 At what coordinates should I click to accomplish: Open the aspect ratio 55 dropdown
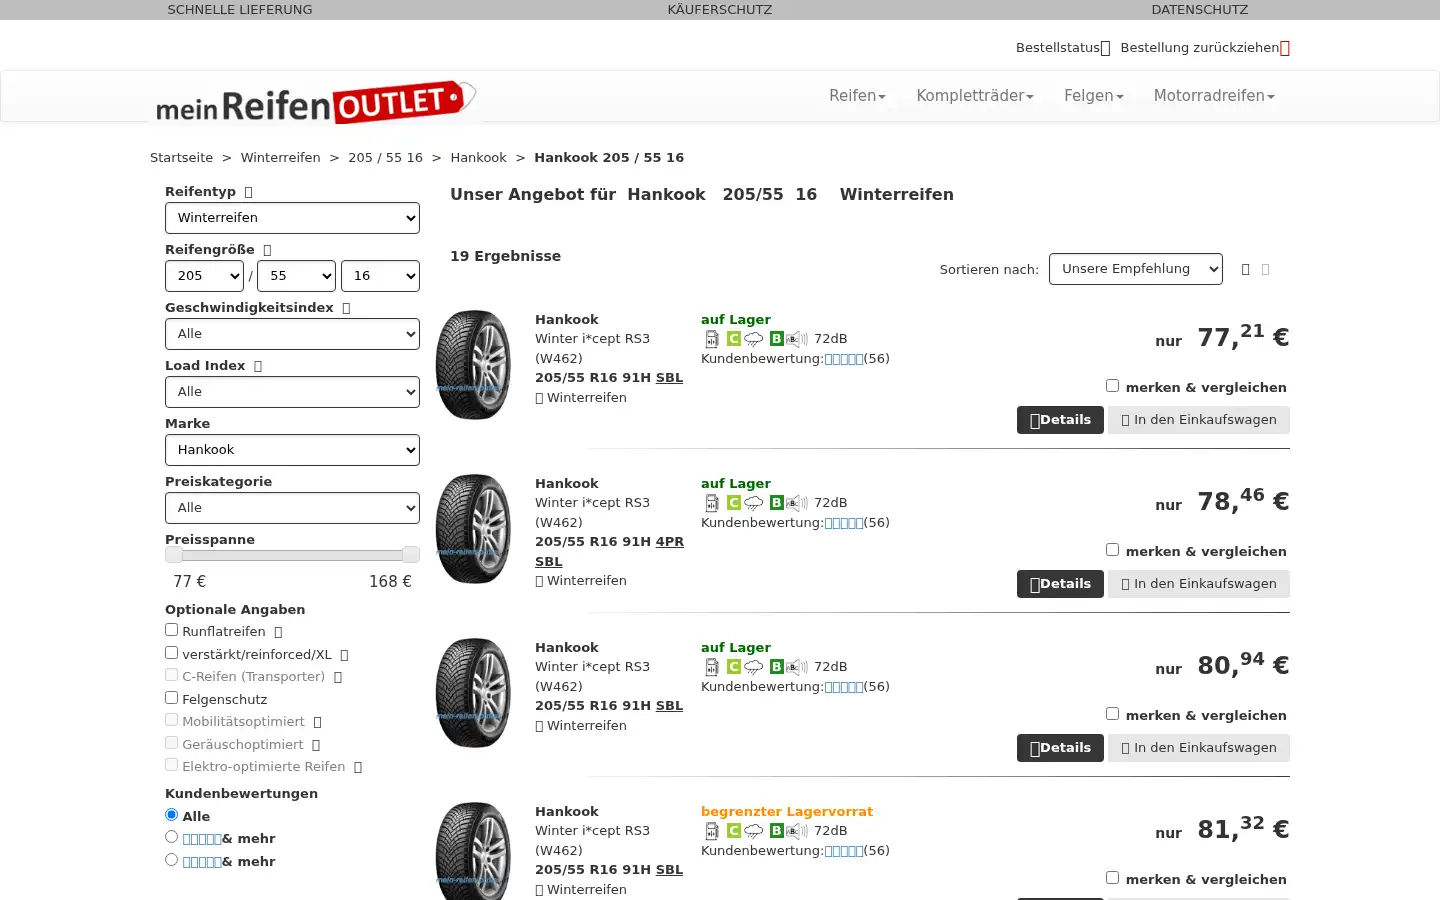click(296, 276)
